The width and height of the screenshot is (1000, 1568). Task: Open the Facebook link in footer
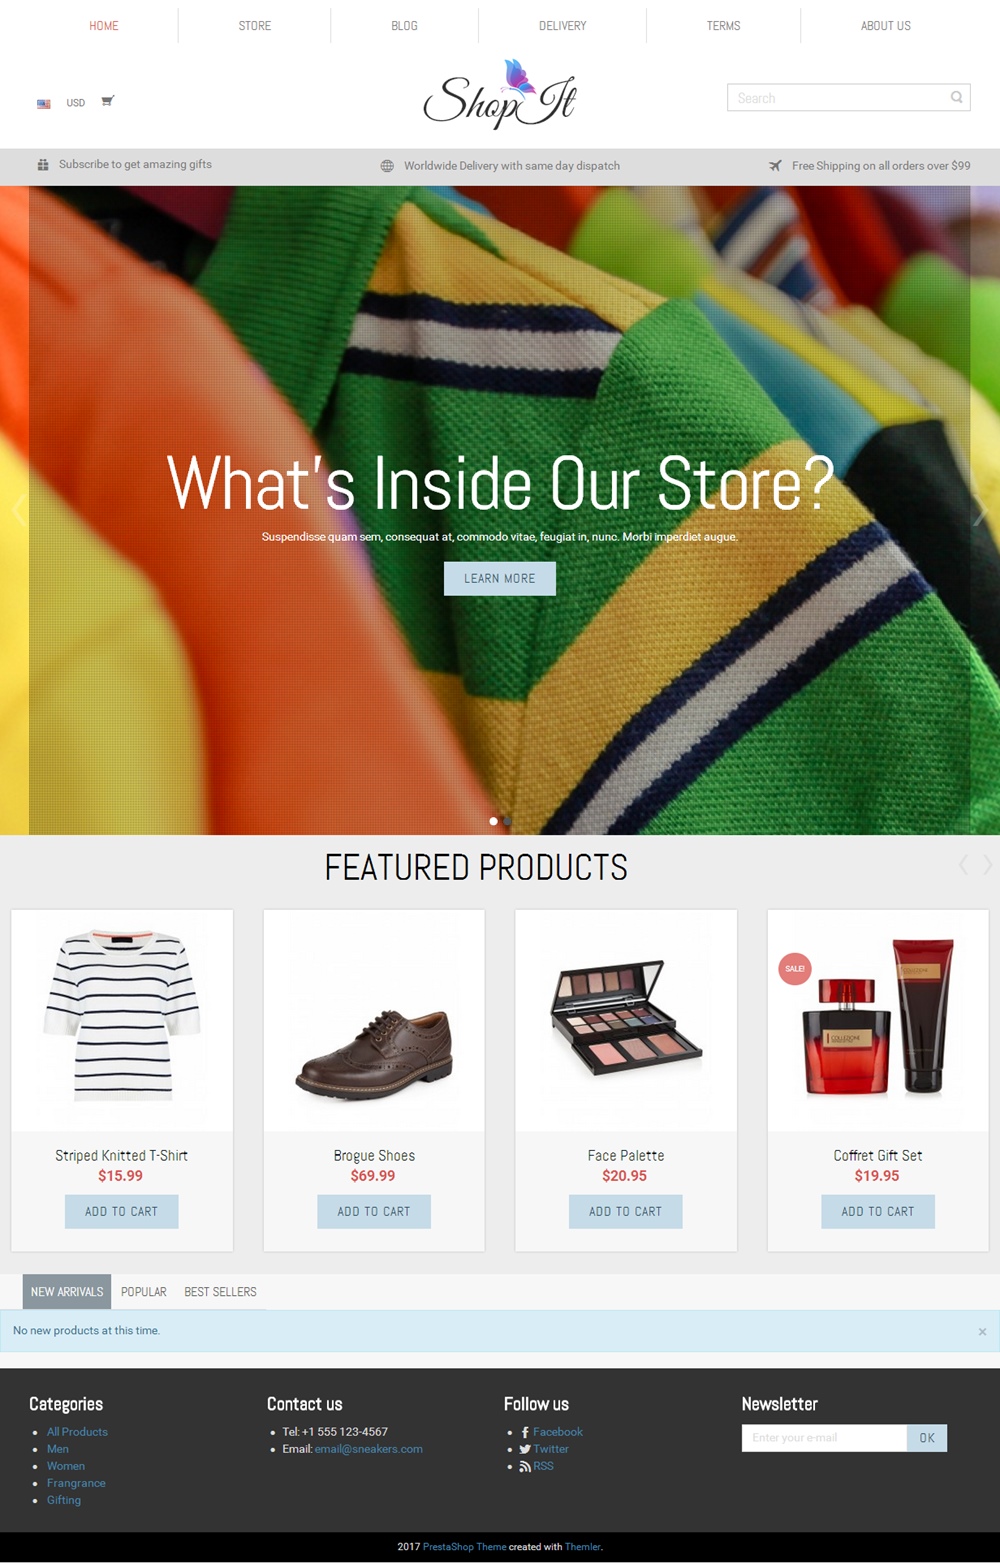(557, 1432)
